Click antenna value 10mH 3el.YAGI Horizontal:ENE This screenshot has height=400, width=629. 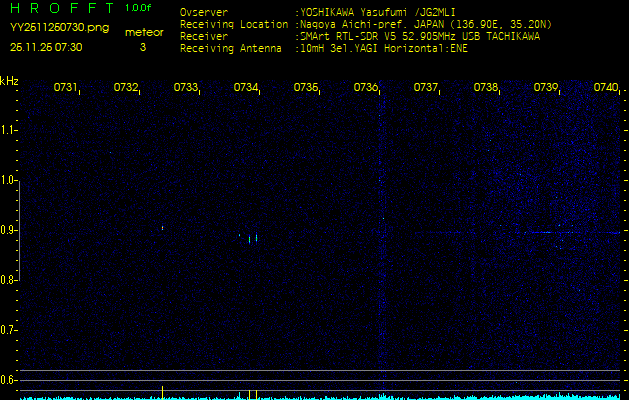click(384, 49)
